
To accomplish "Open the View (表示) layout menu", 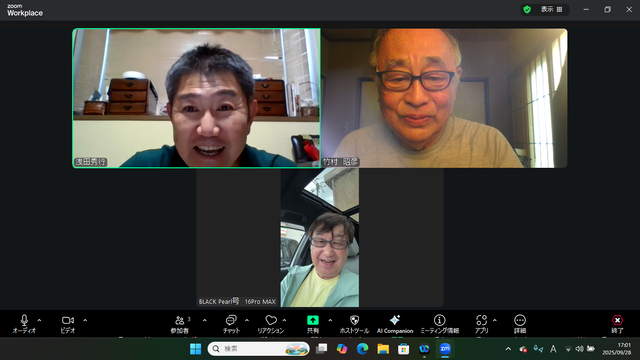I will point(551,9).
